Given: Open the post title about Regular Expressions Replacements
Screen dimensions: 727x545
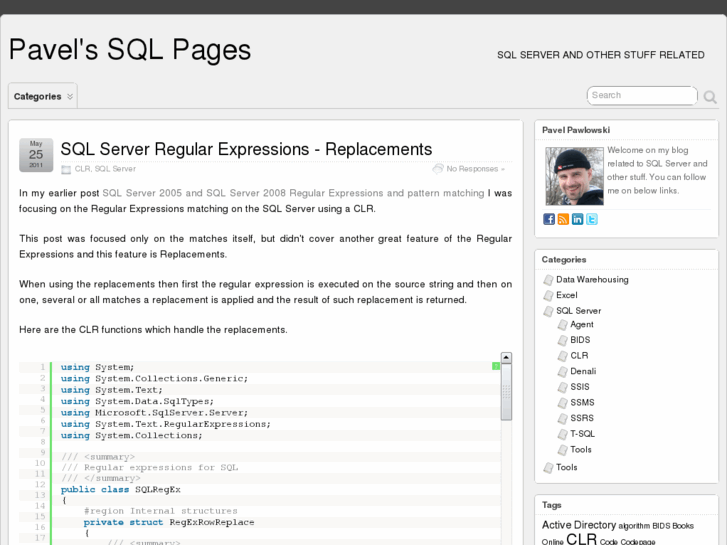Looking at the screenshot, I should [x=246, y=149].
